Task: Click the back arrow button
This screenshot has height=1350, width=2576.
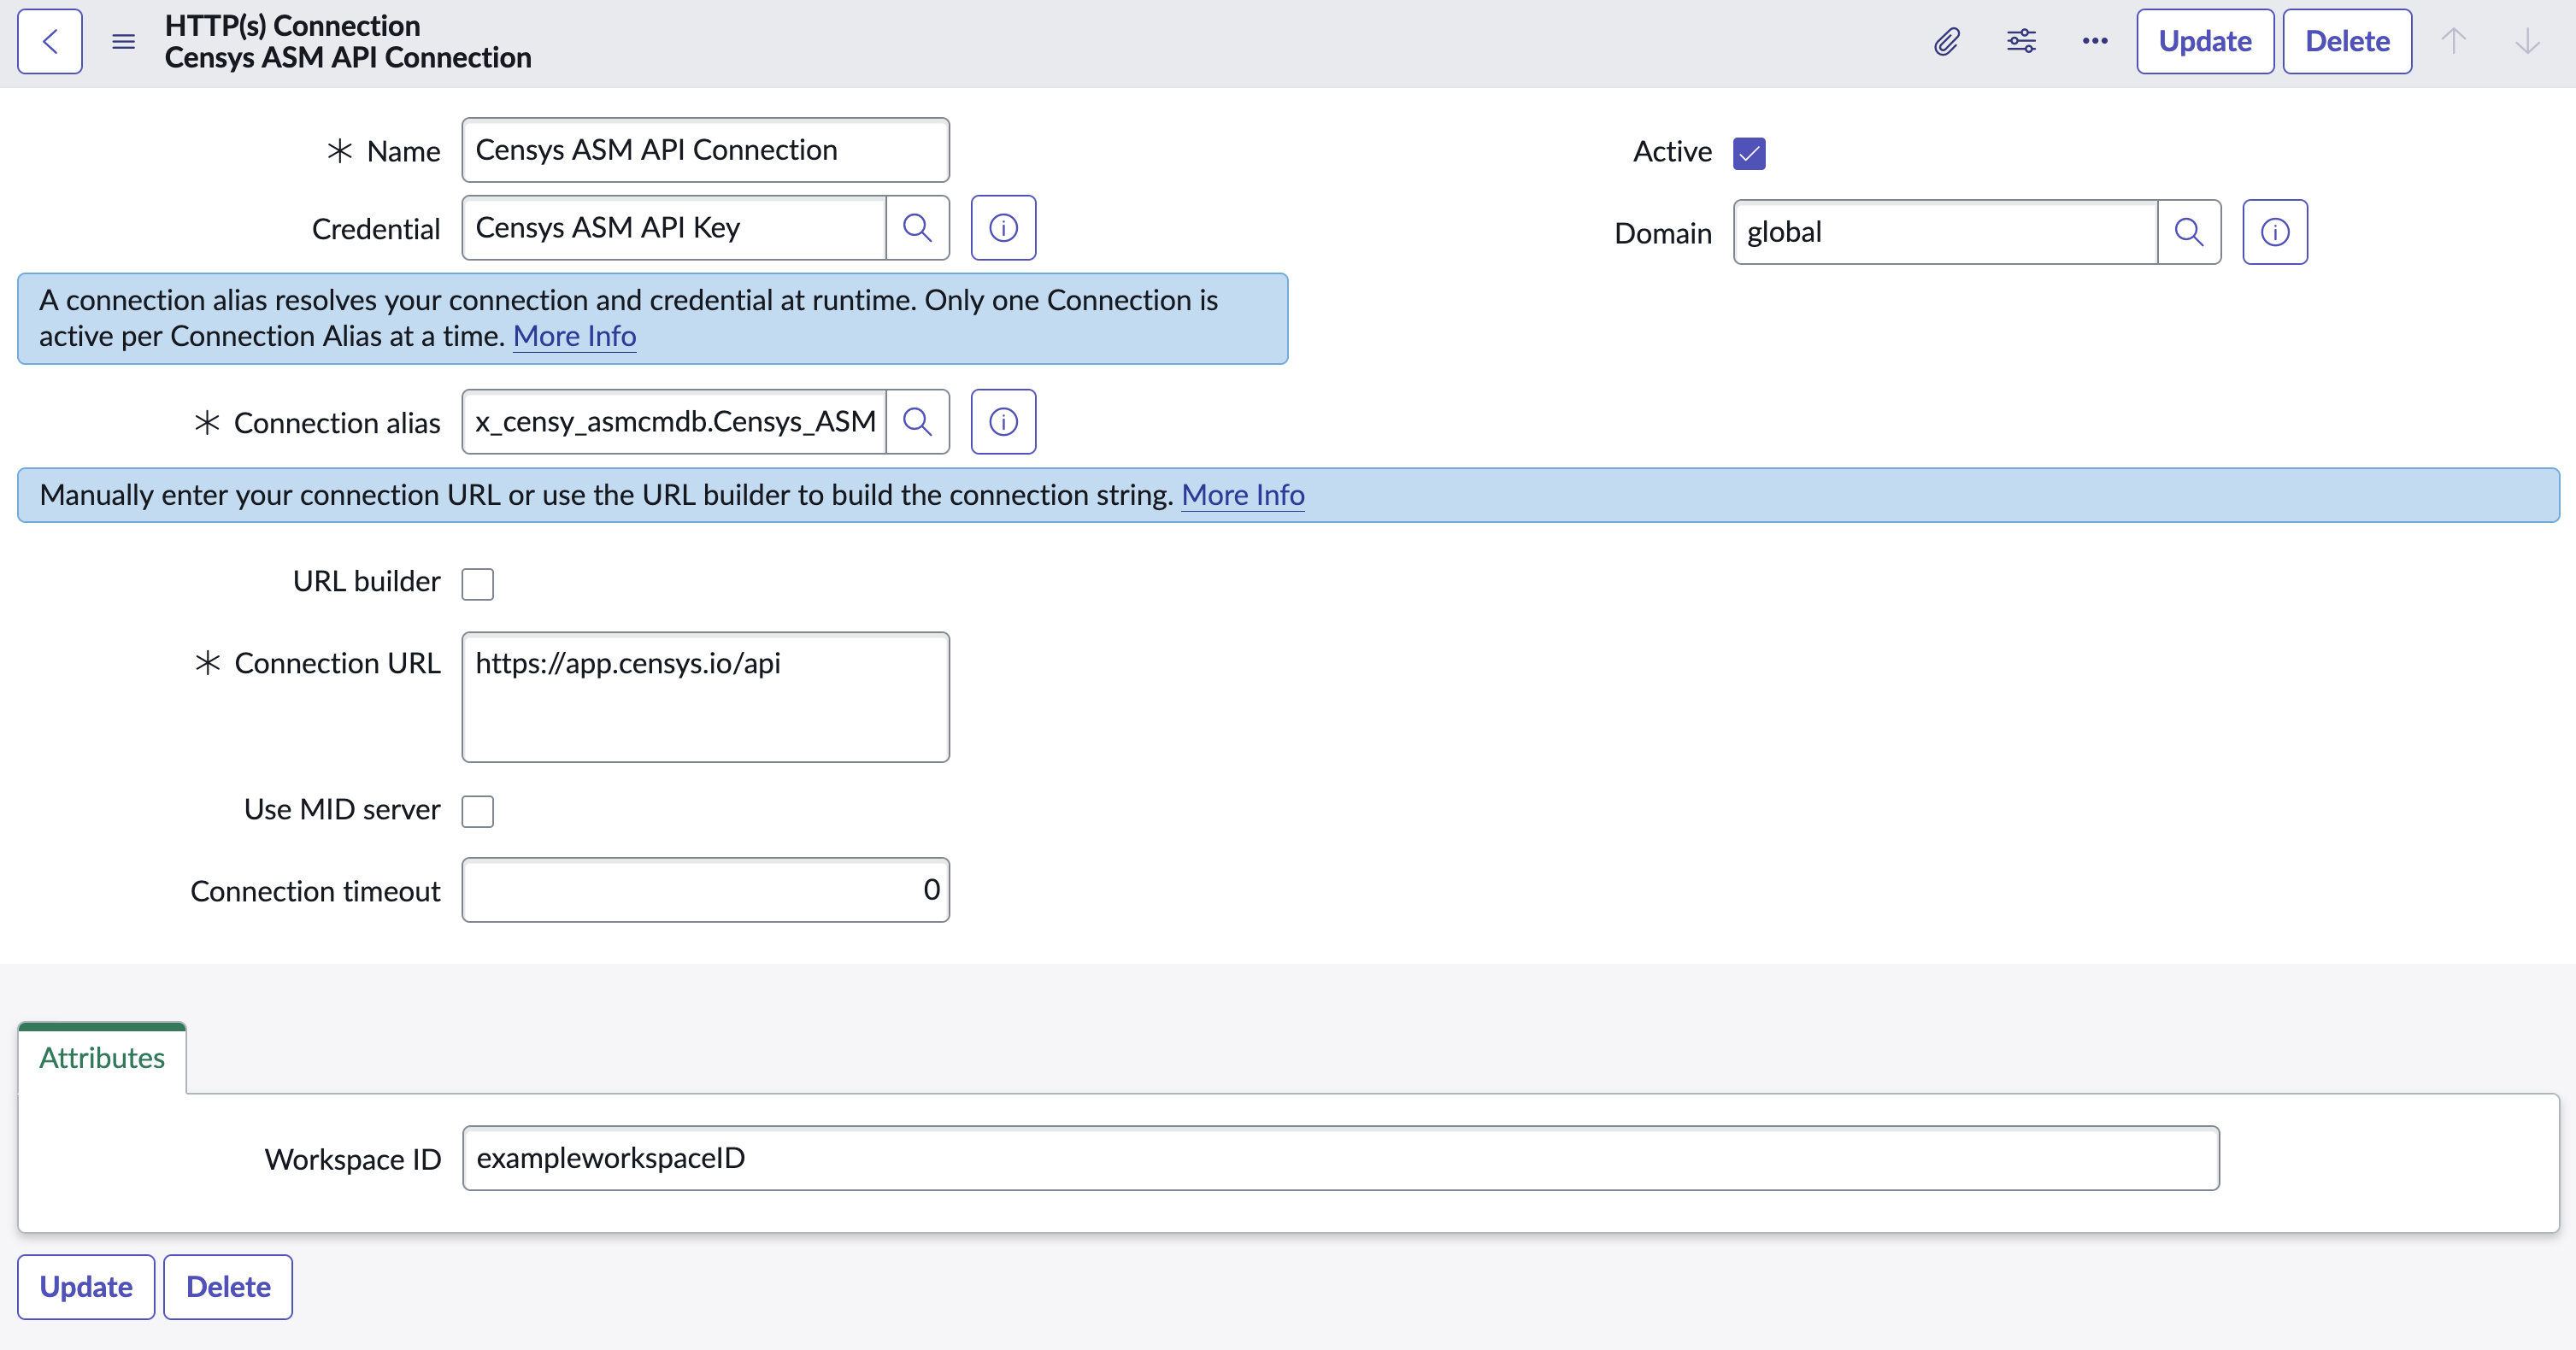Action: coord(49,41)
